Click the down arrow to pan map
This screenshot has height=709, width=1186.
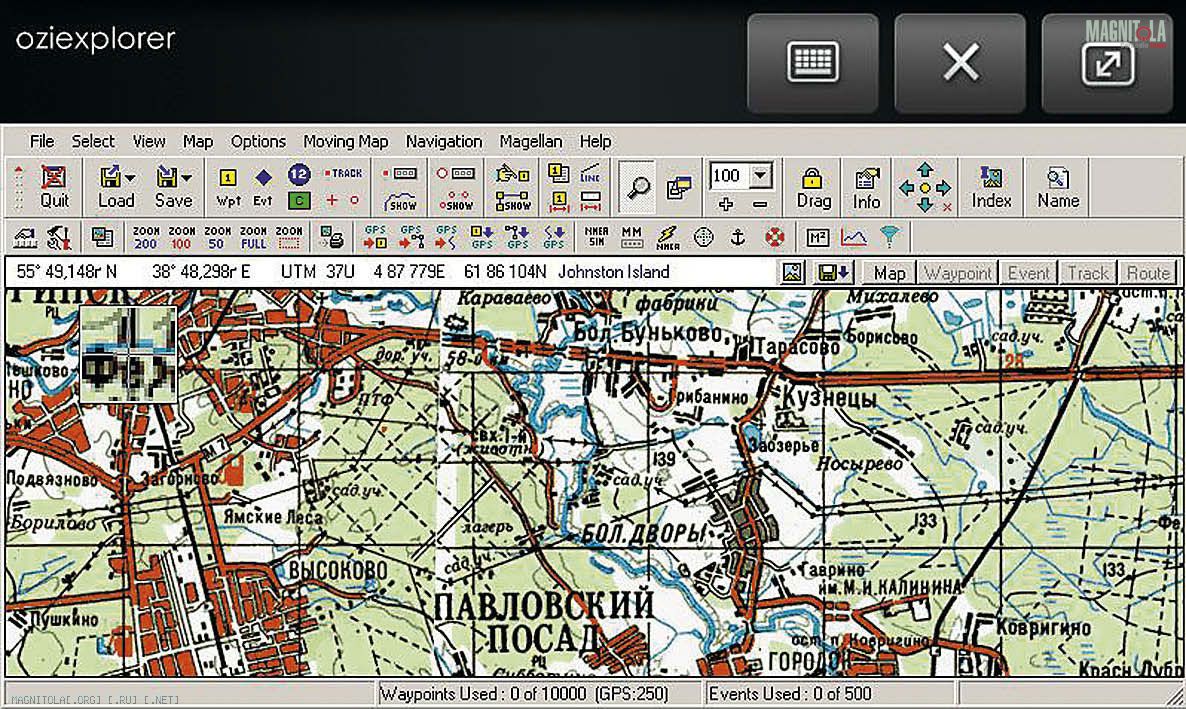924,205
